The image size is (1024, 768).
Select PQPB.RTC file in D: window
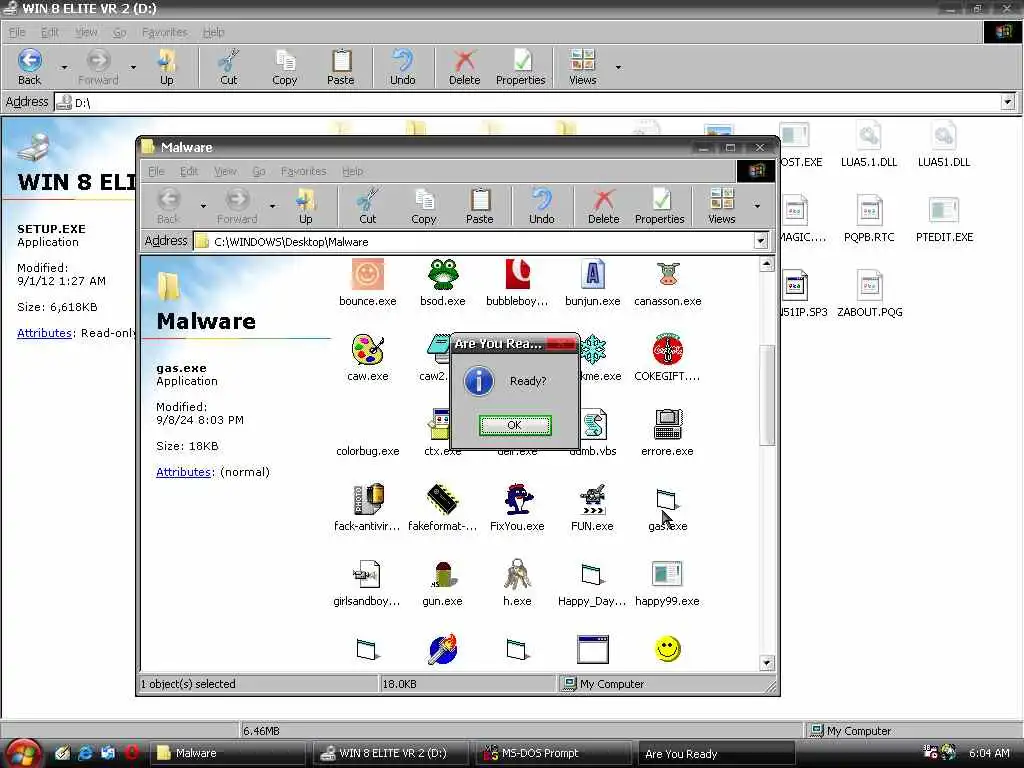(869, 220)
